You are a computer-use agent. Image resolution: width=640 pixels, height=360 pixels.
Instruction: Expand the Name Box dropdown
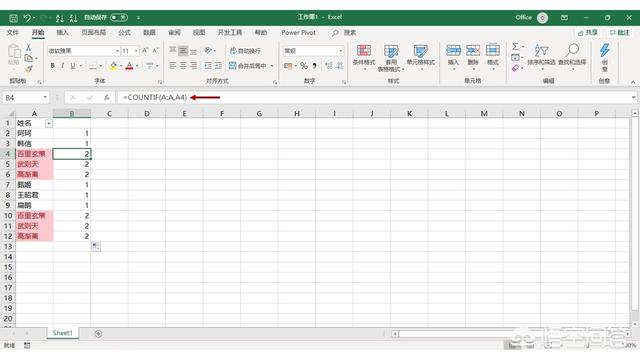(45, 98)
